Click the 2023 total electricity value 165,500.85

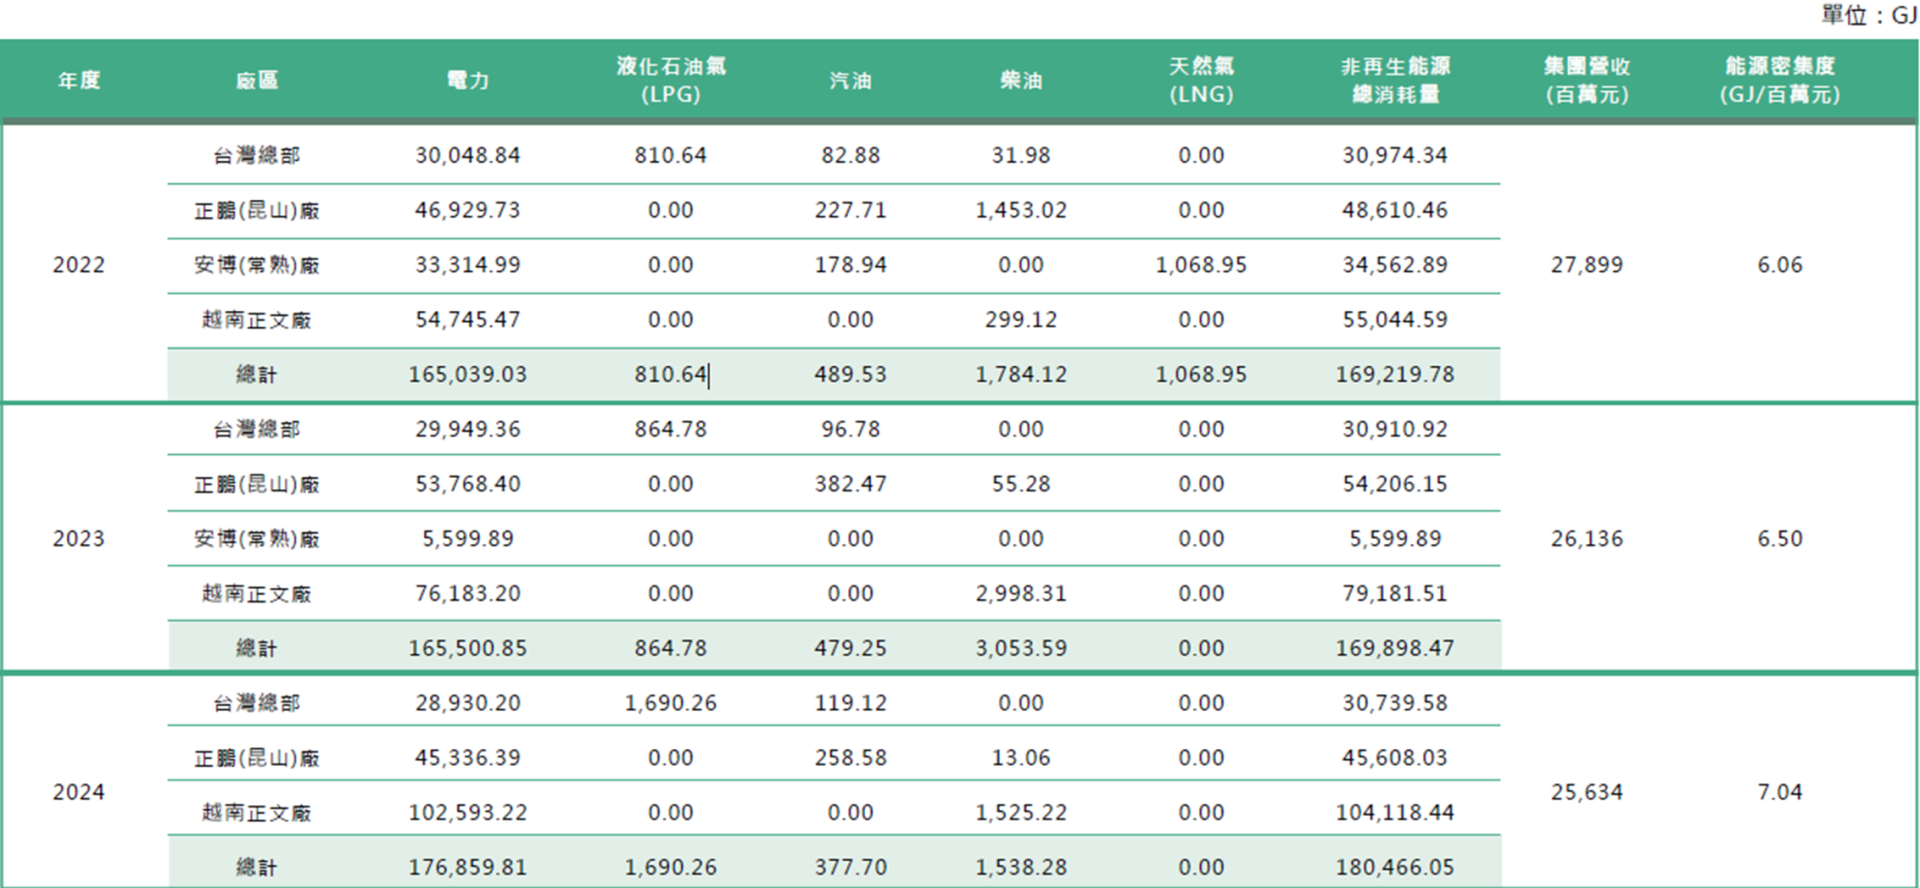(x=468, y=648)
